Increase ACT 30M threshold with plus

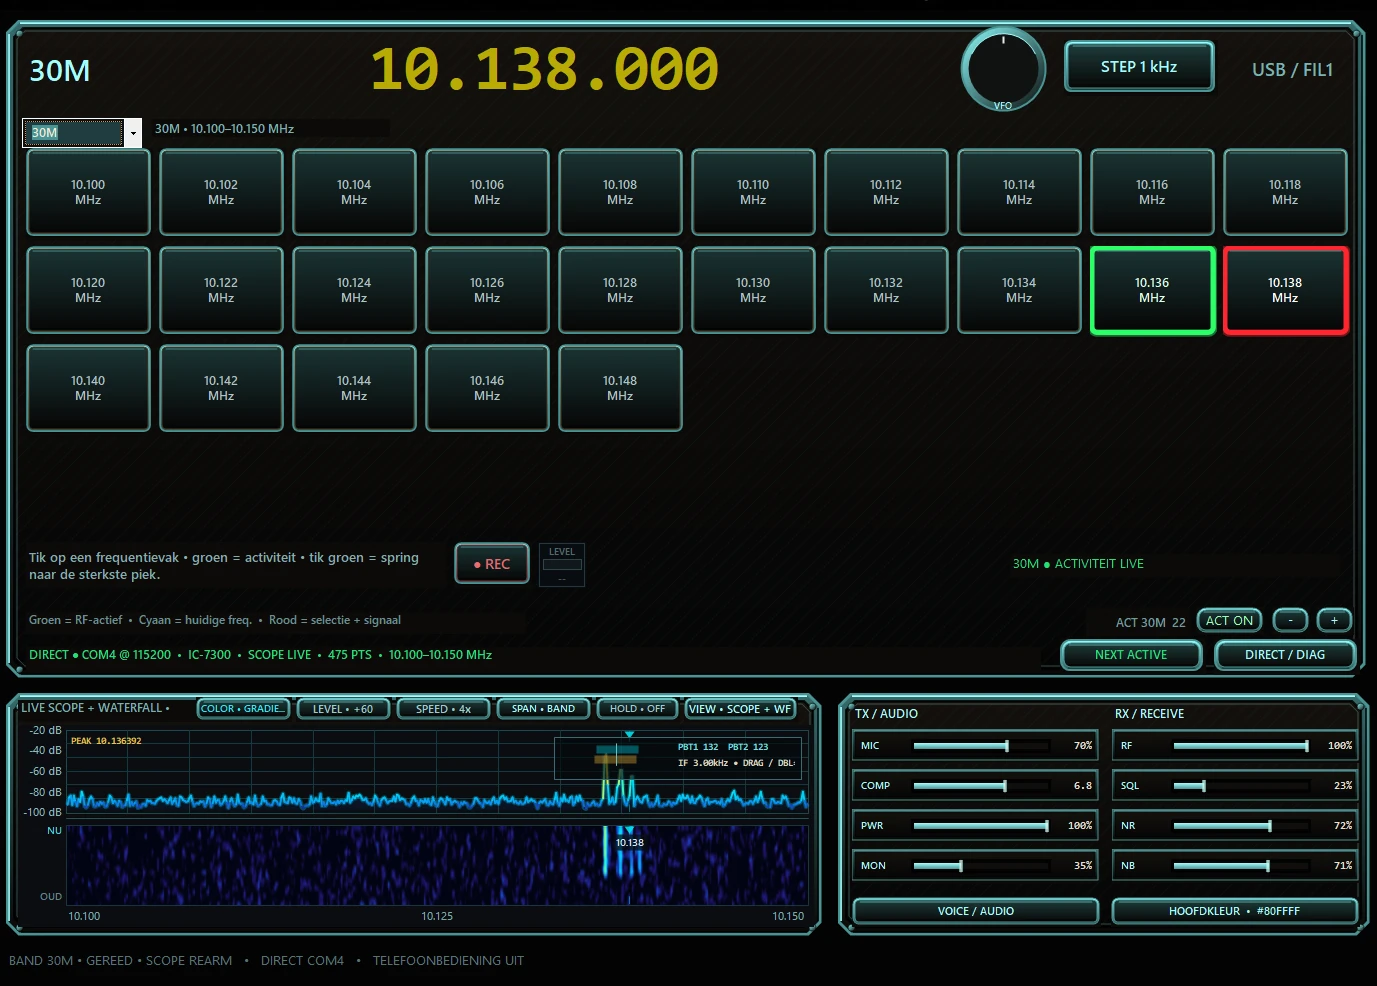(1334, 620)
